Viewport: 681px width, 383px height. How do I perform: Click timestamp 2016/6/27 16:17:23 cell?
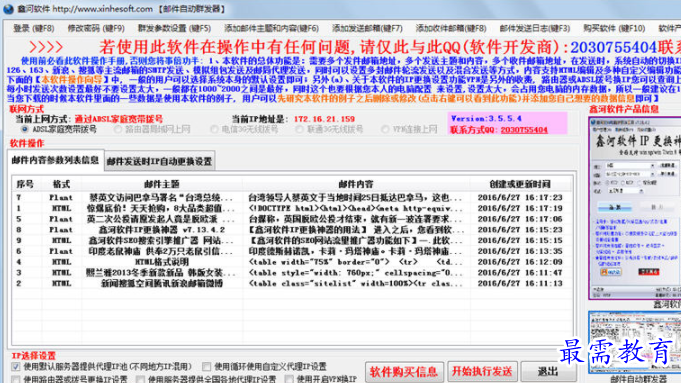click(x=520, y=198)
